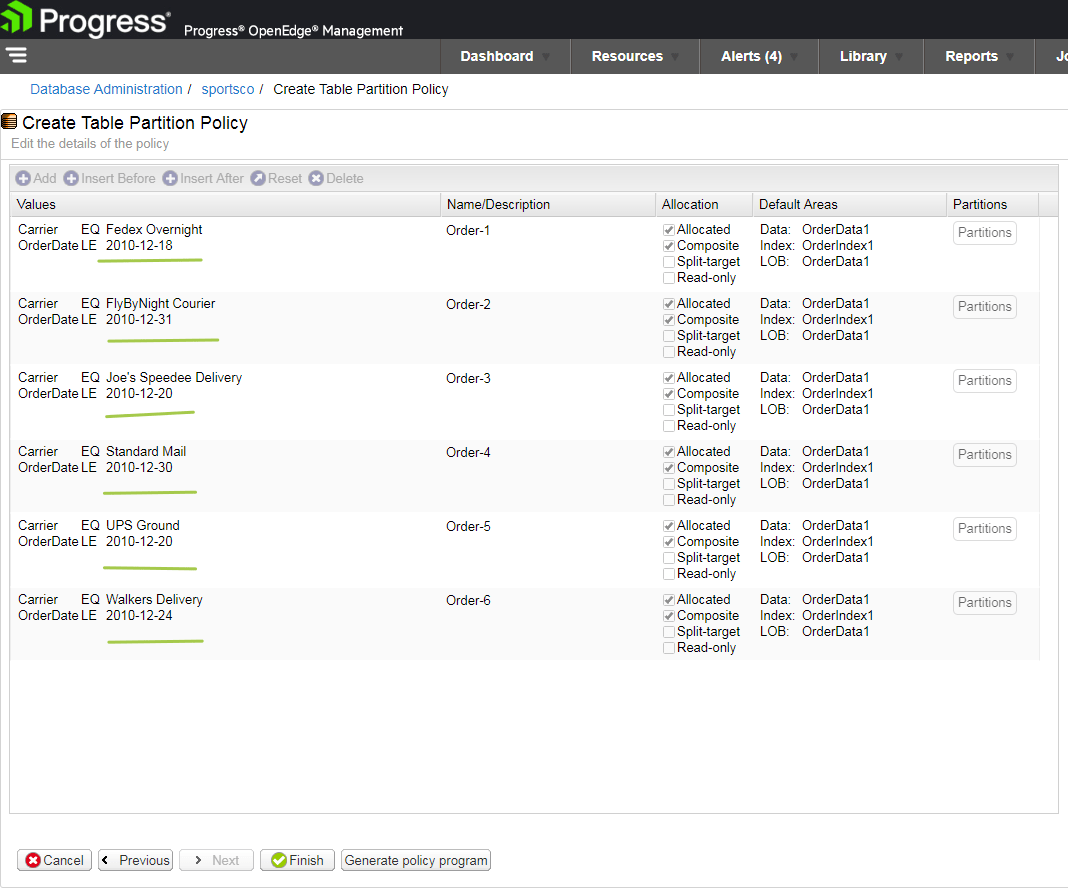Click the Order-1 name cell
The height and width of the screenshot is (892, 1068).
pos(468,231)
